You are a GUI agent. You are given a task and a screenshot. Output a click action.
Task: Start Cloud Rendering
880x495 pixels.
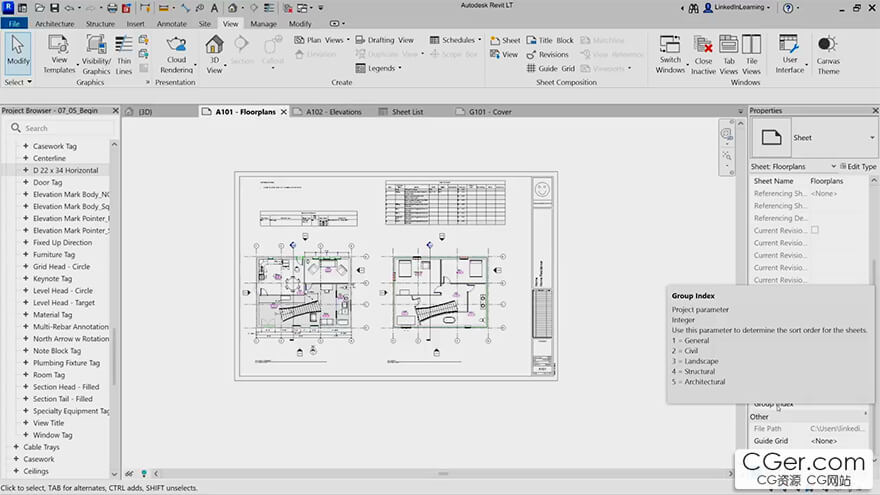point(176,54)
